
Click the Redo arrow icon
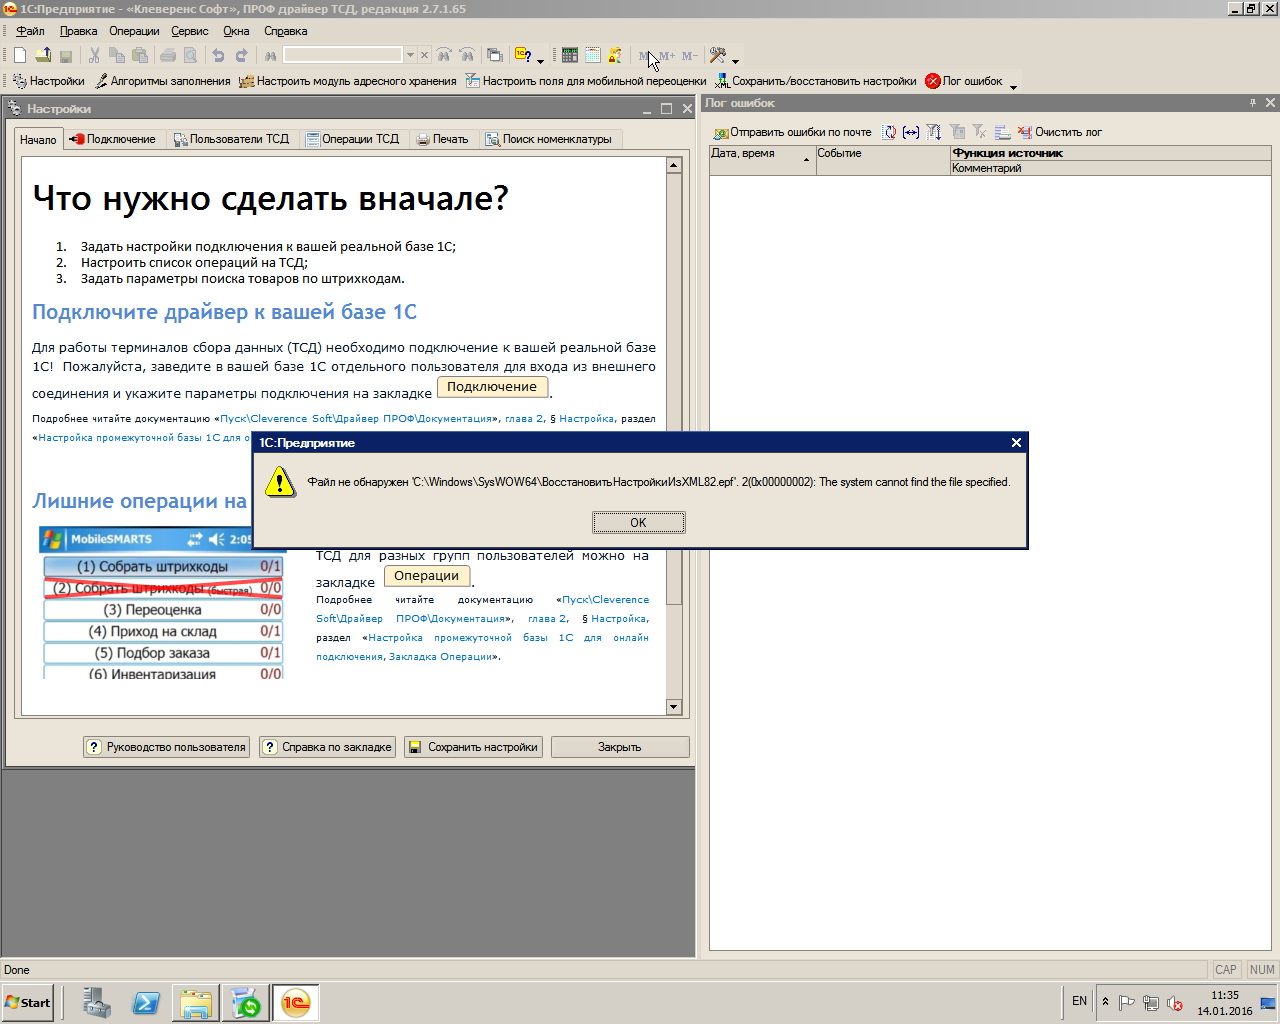click(x=241, y=55)
